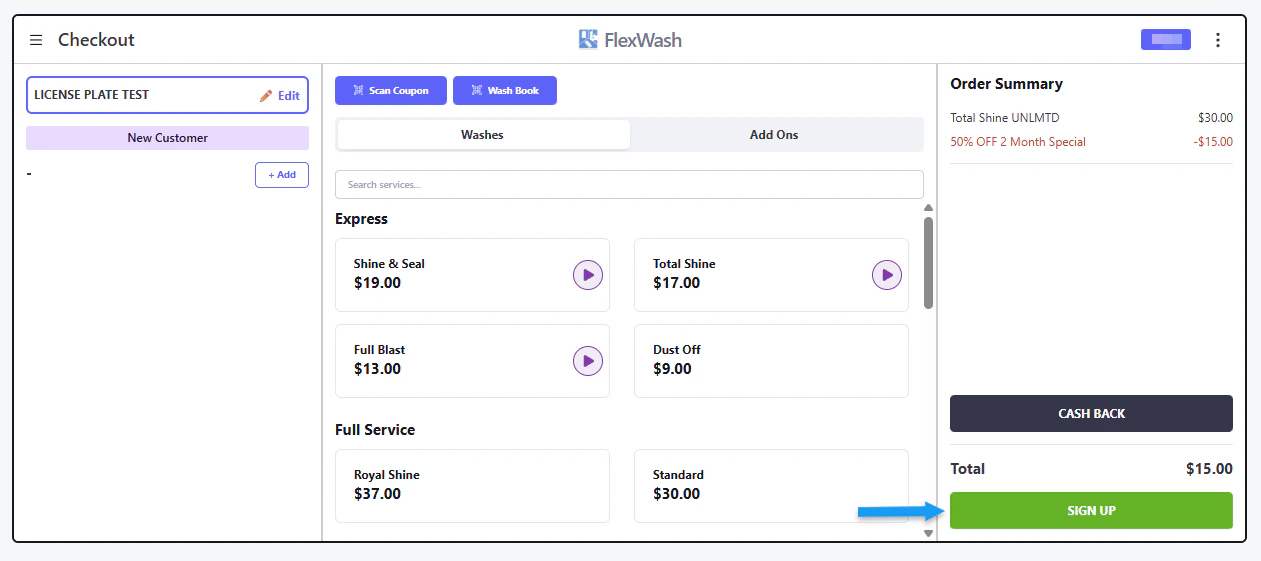Image resolution: width=1261 pixels, height=561 pixels.
Task: Select the Standard $30.00 service
Action: (x=771, y=486)
